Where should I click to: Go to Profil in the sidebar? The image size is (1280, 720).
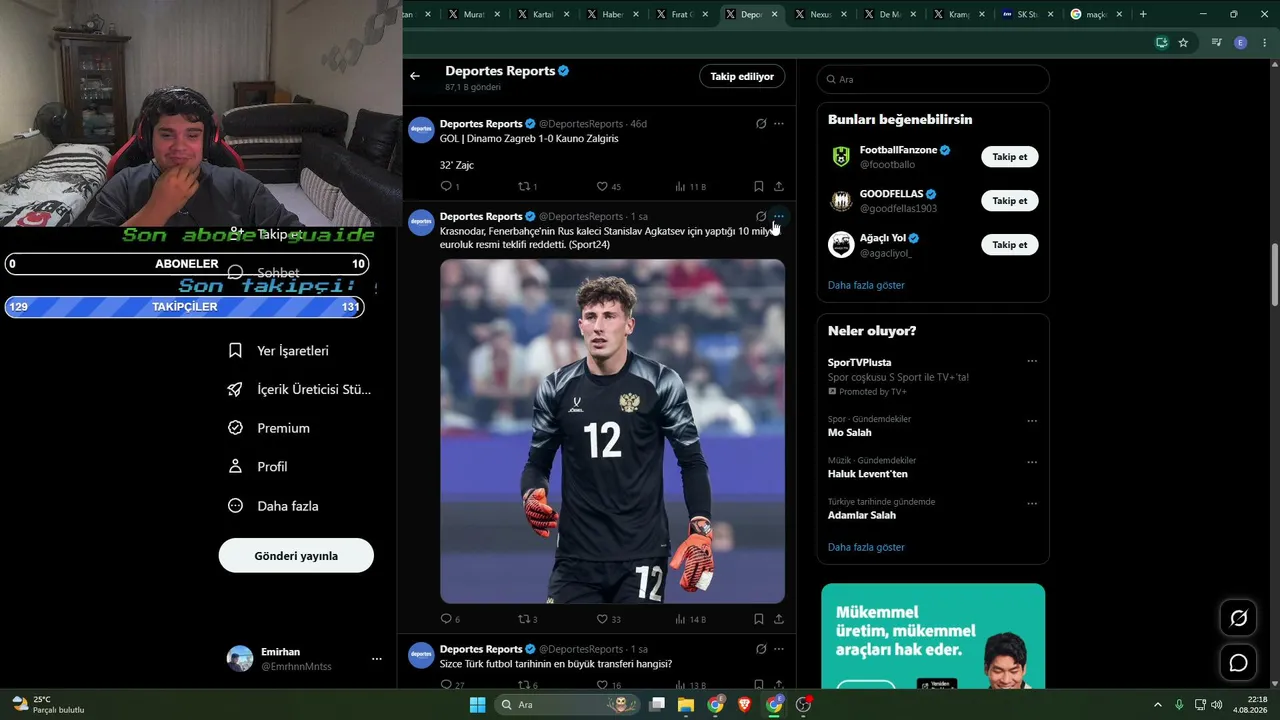pos(258,467)
